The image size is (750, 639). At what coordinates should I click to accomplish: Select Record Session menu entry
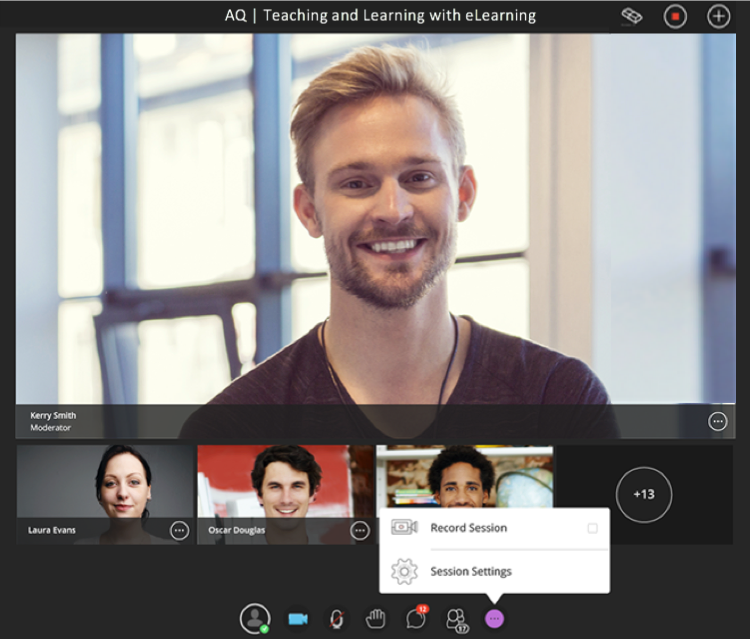coord(495,528)
